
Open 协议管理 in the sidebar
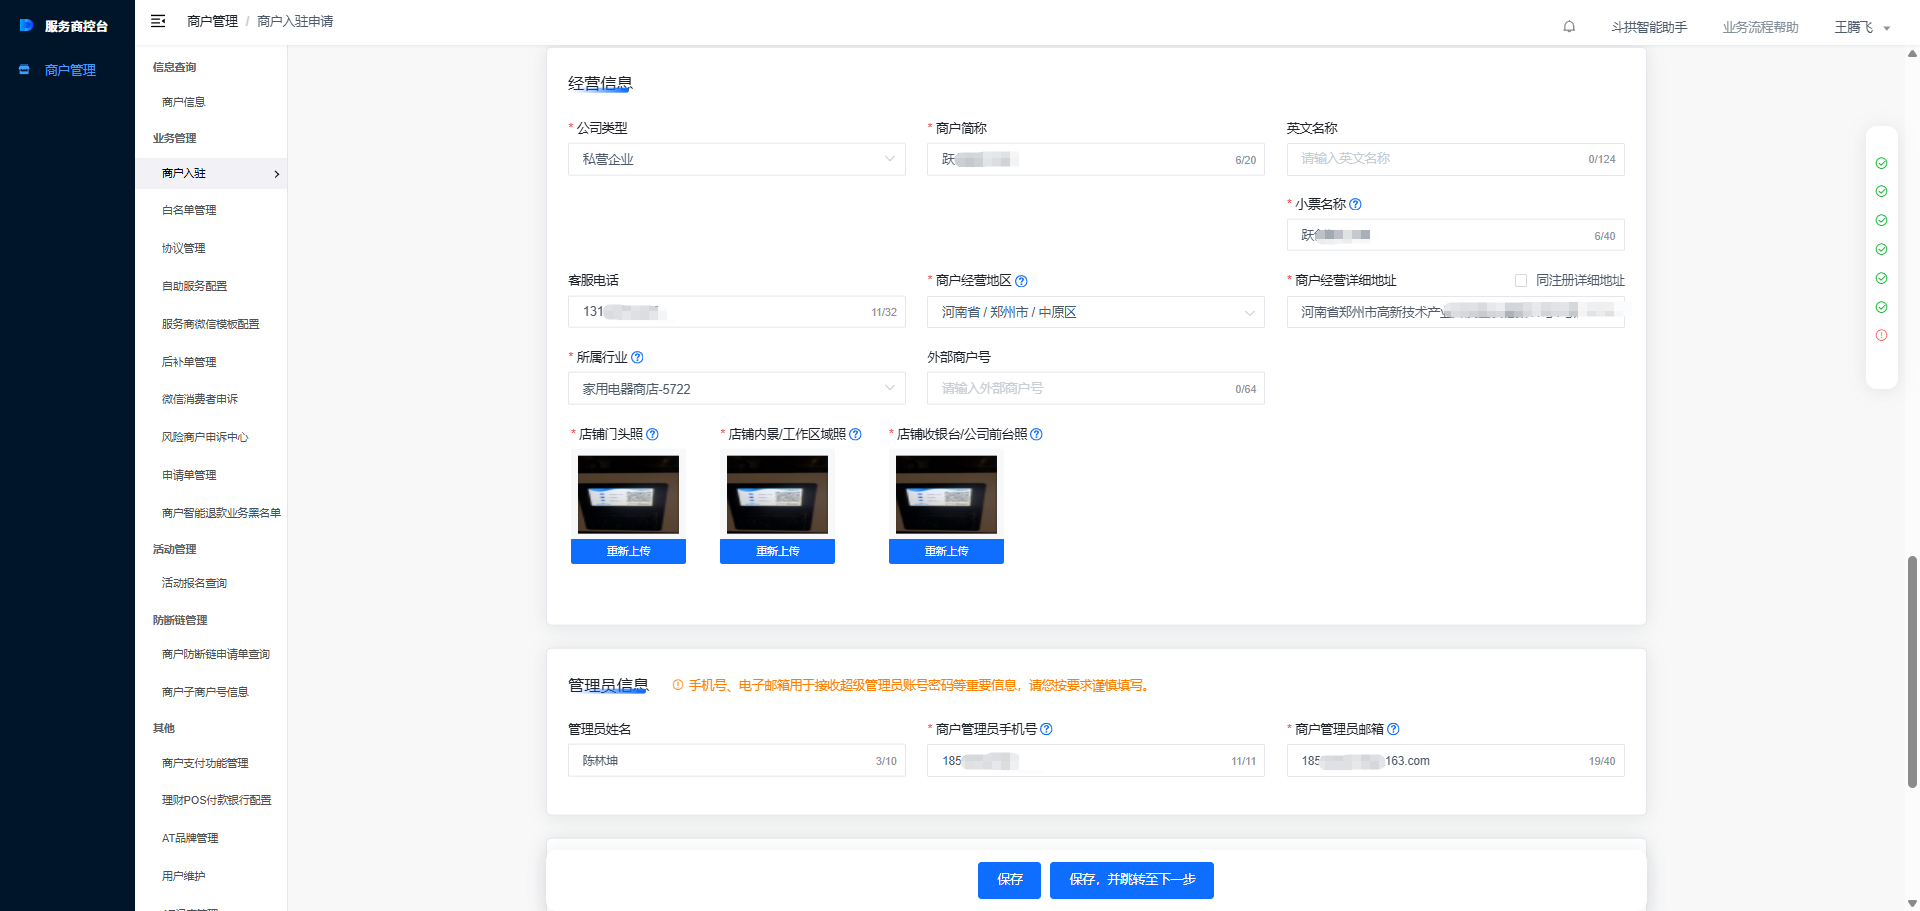[x=183, y=248]
